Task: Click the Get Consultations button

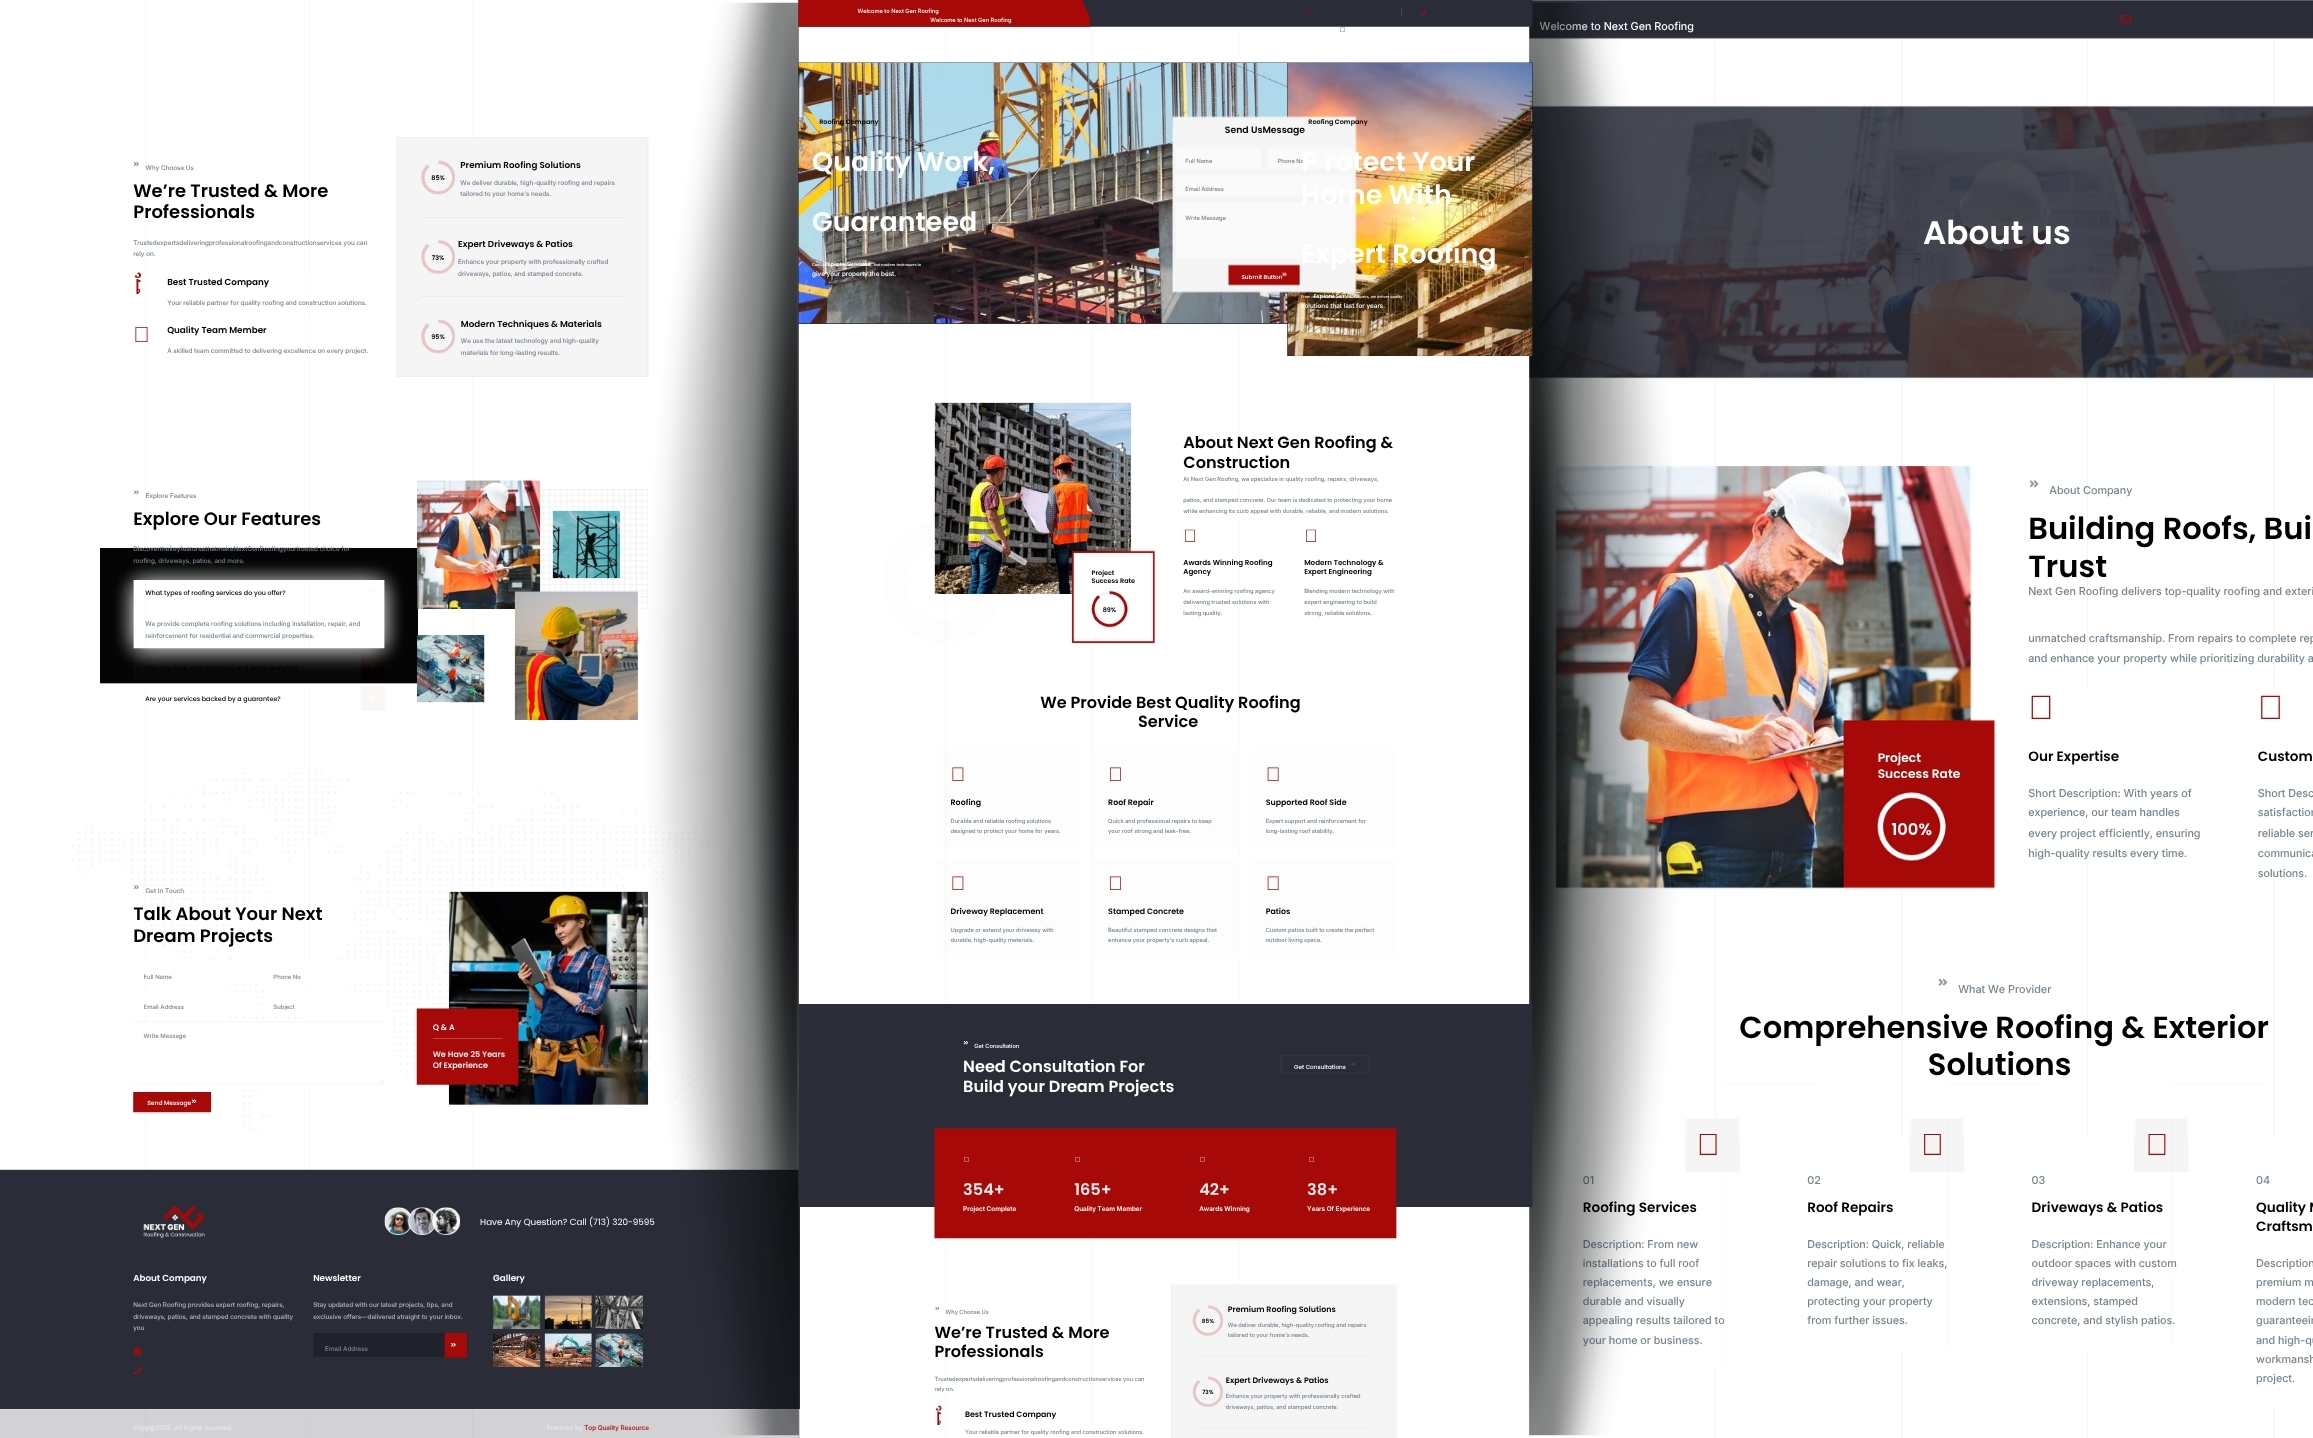Action: tap(1323, 1066)
